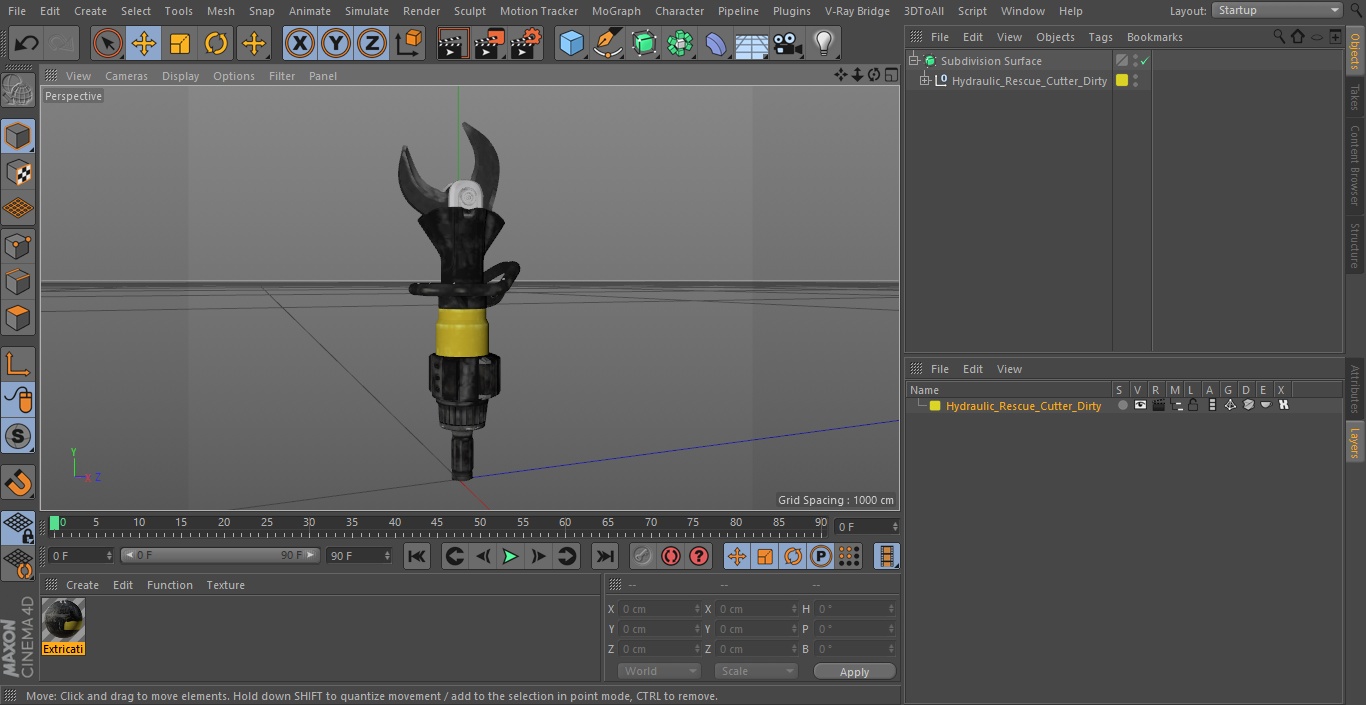Toggle layer Solo dot for Hydraulic_Rescue_Cutter_Dirty
Image resolution: width=1366 pixels, height=705 pixels.
click(1122, 406)
